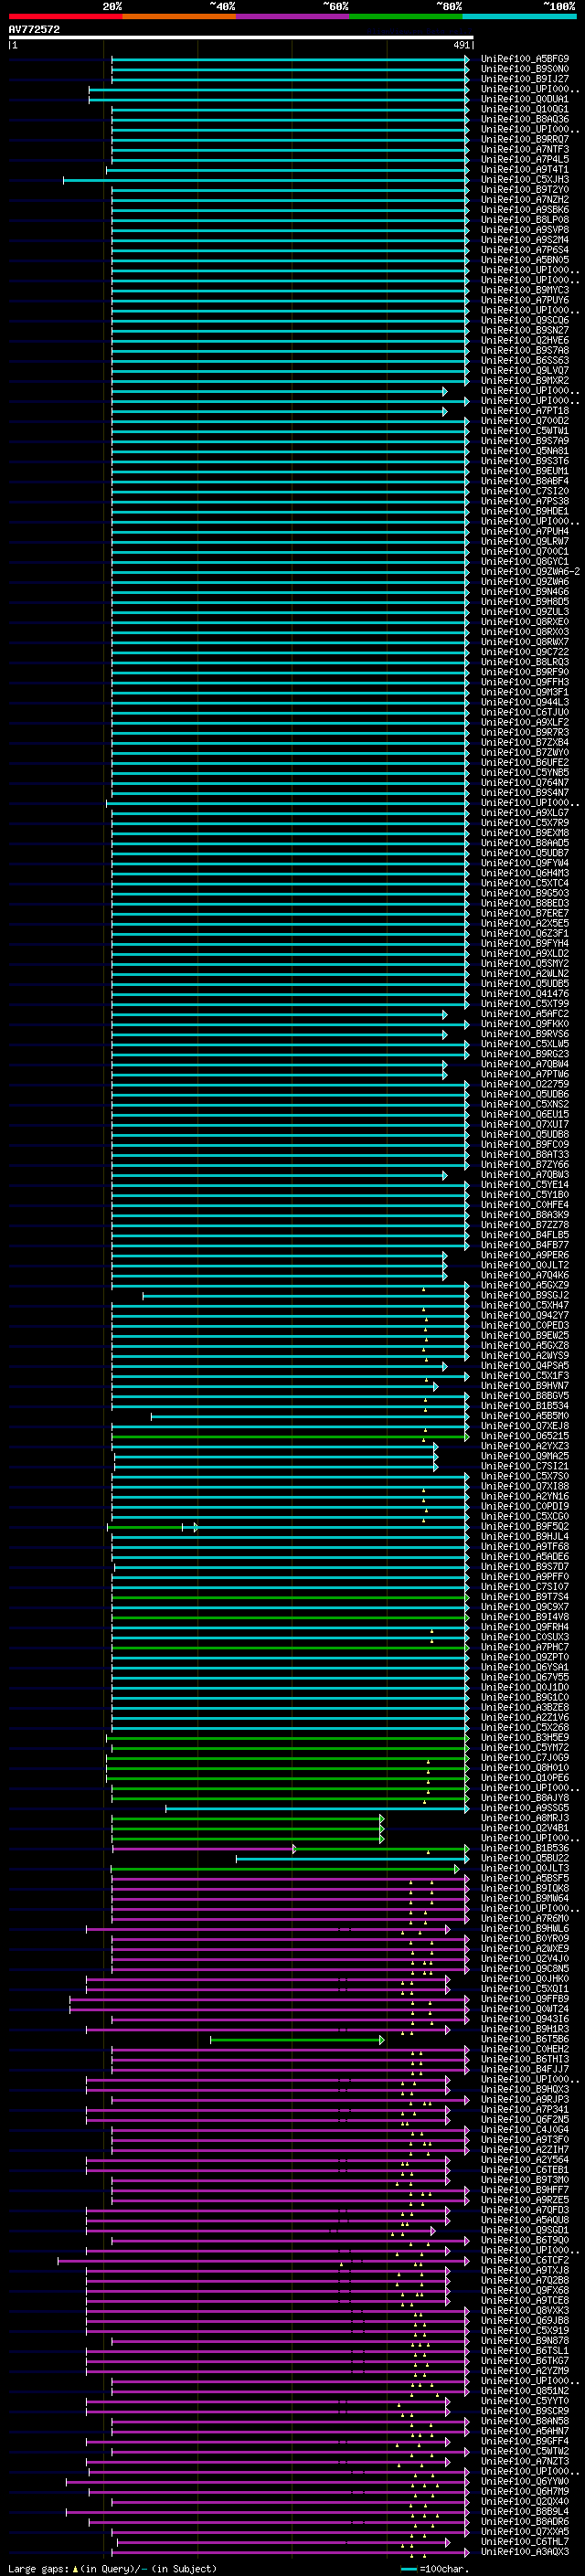Select row label UniRef100_B8B9L4
Screen dimensions: 585x2576
click(525, 2511)
